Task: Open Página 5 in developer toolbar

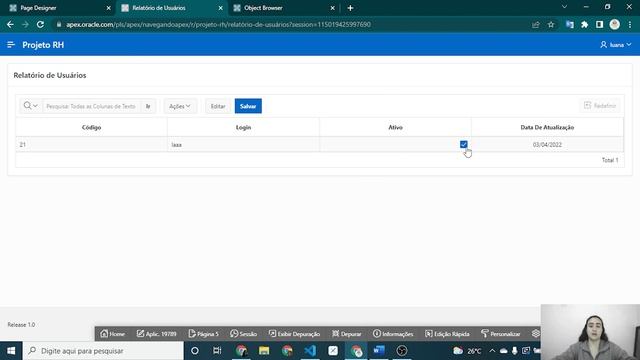Action: [204, 333]
